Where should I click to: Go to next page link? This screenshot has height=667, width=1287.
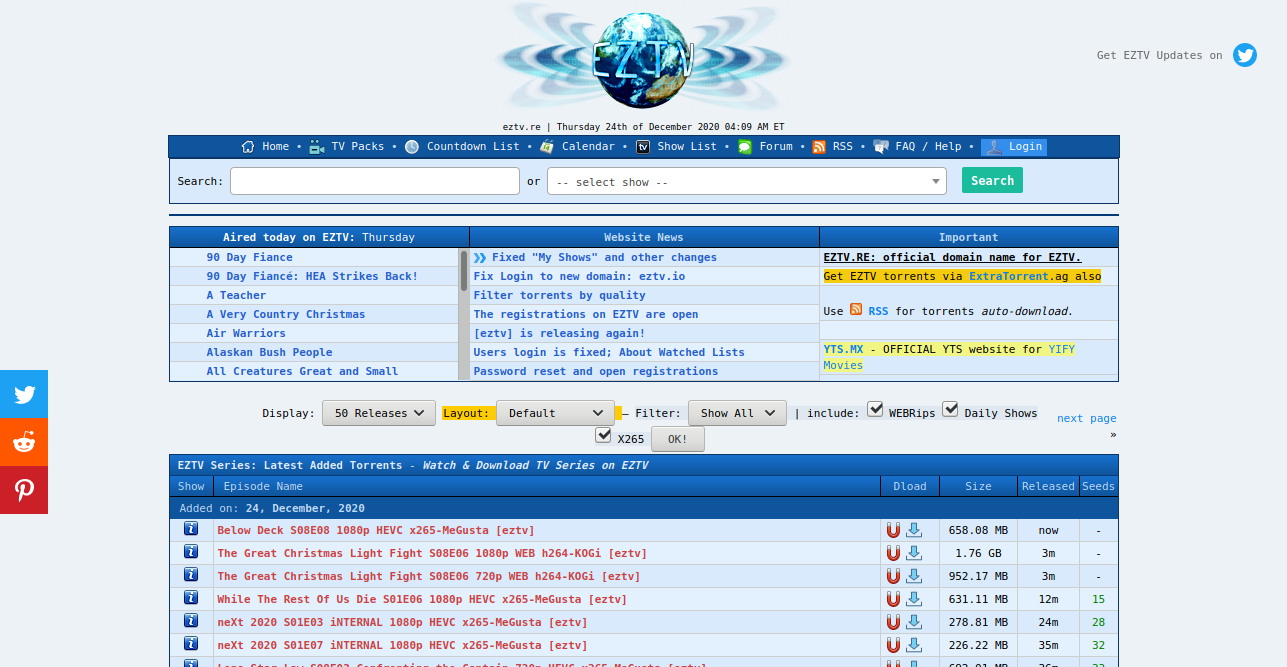point(1086,418)
